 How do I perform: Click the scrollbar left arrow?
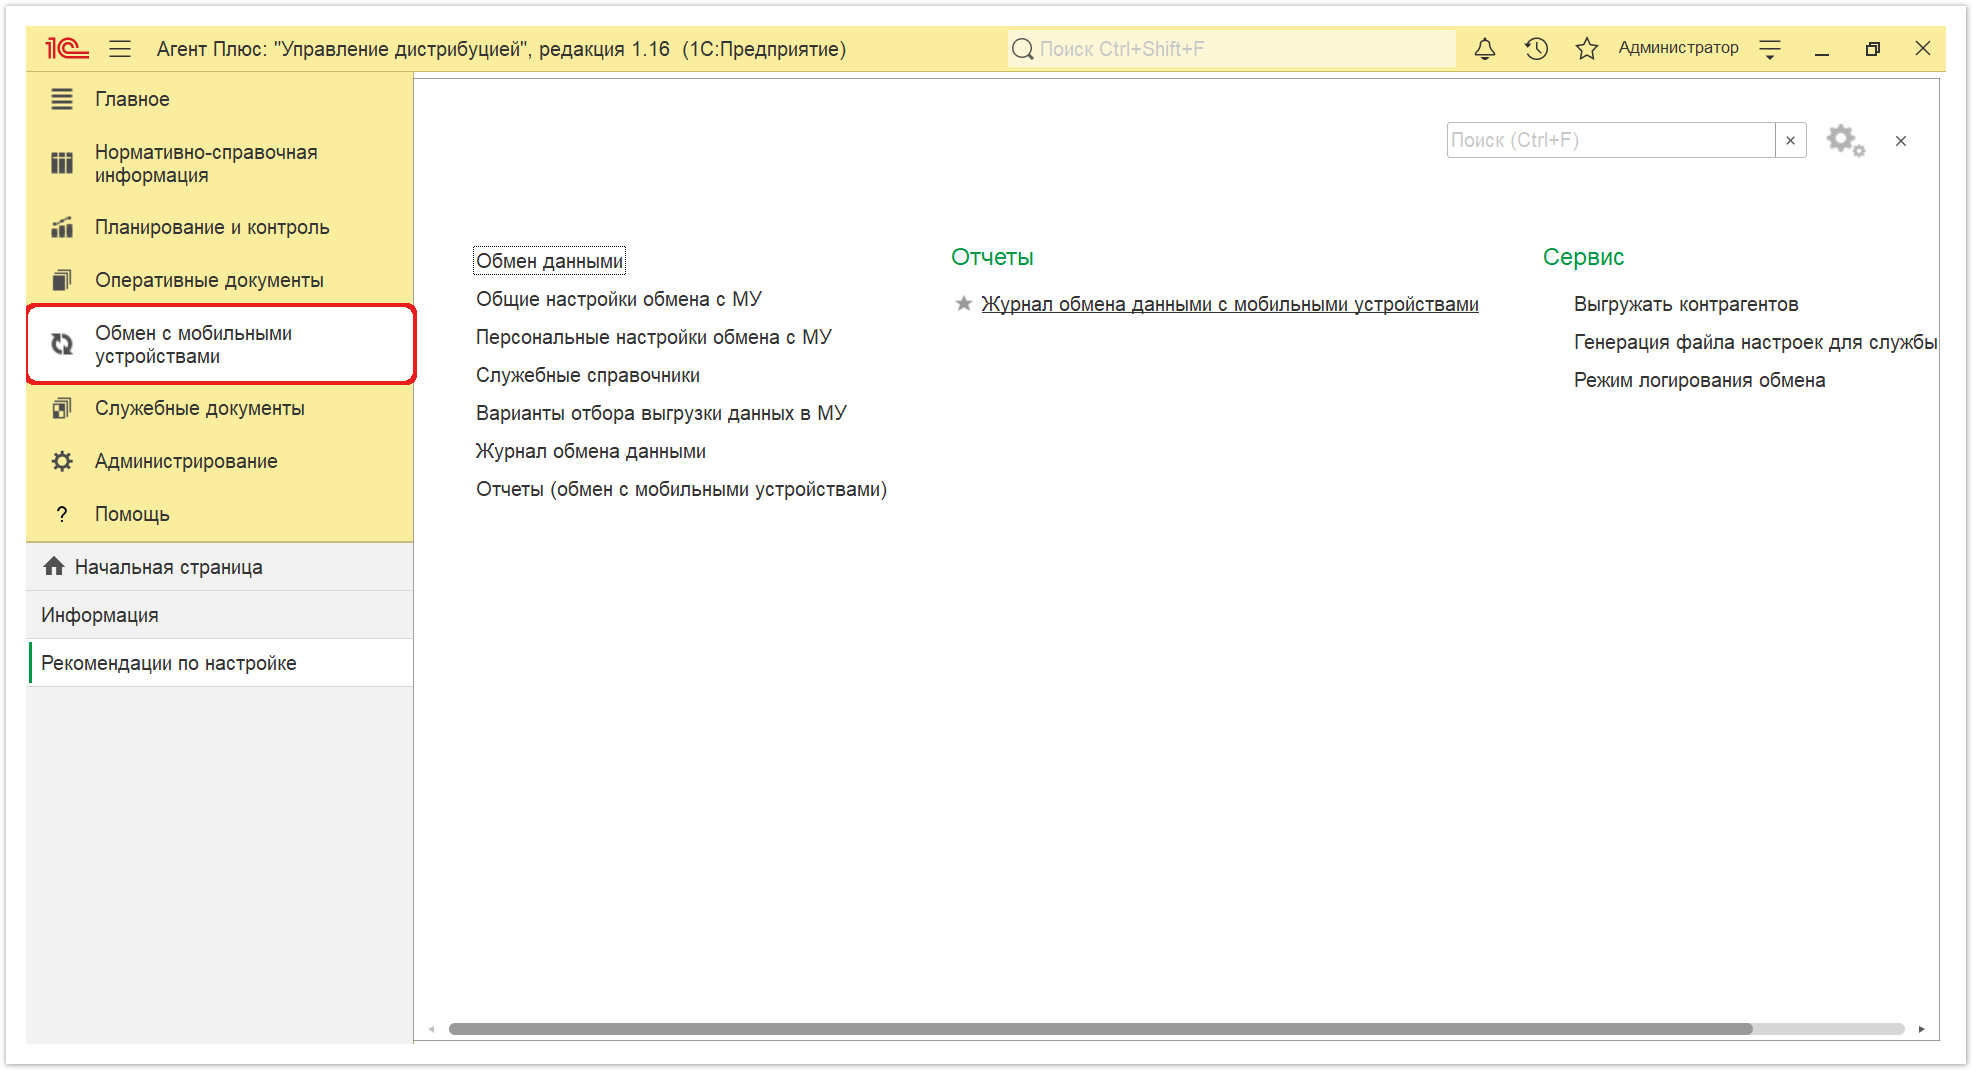(431, 1029)
